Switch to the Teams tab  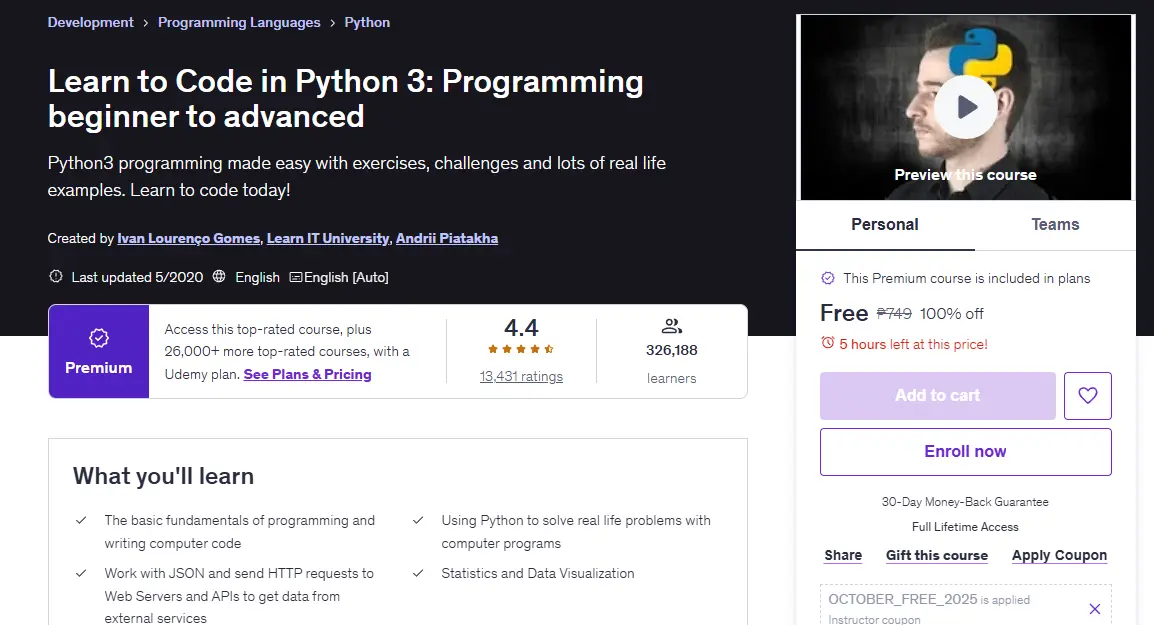pos(1055,225)
